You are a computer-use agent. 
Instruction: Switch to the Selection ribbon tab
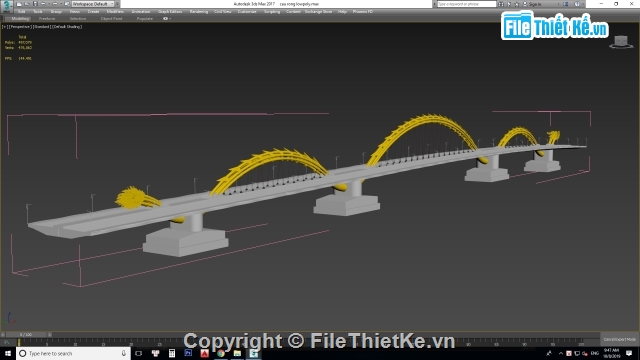78,19
